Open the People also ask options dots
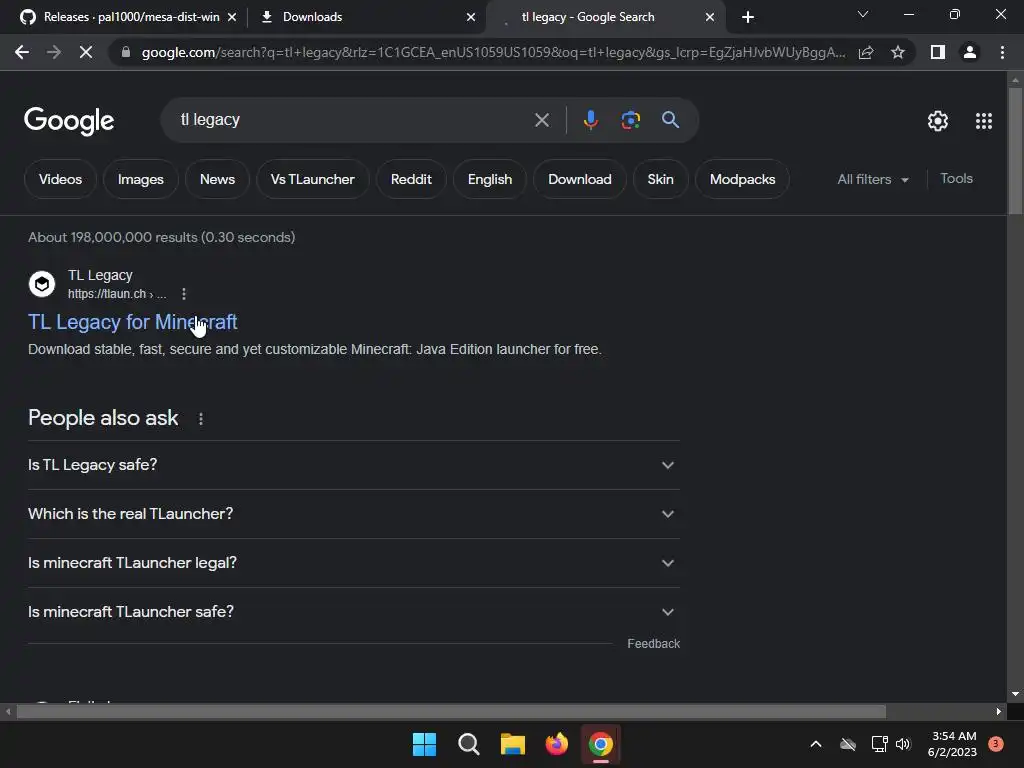1024x768 pixels. point(201,419)
